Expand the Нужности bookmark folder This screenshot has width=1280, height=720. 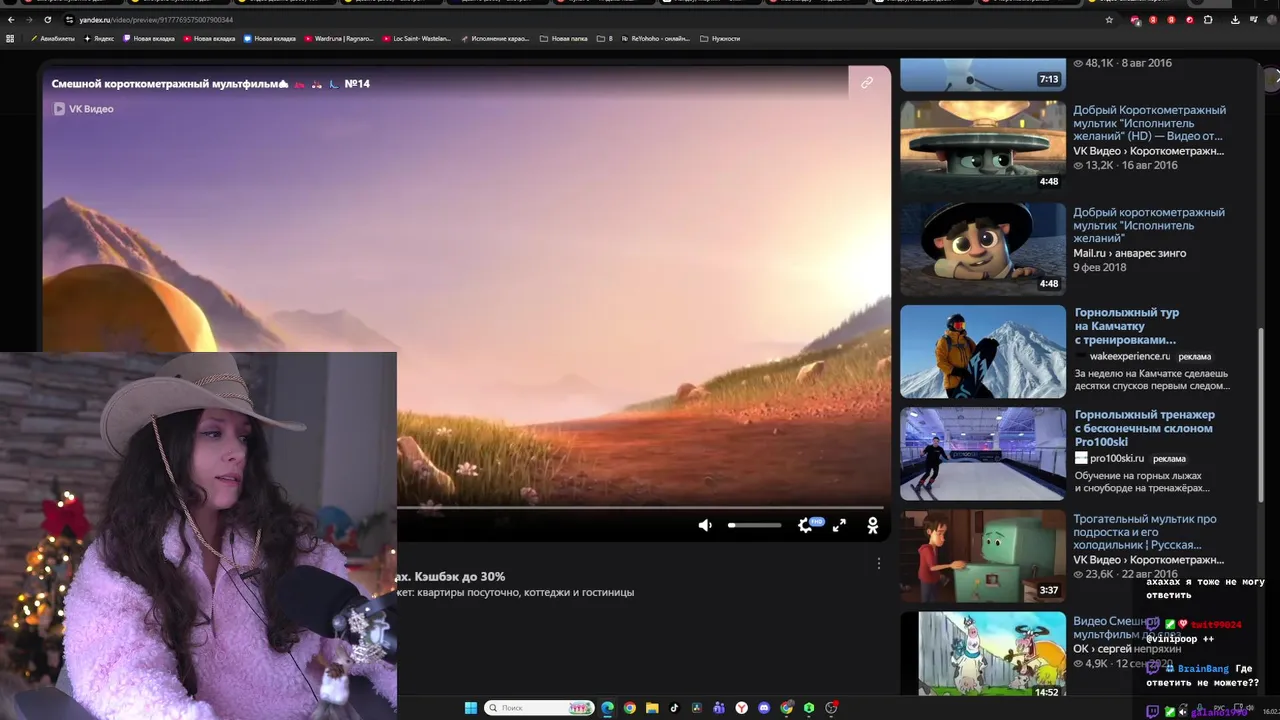pyautogui.click(x=720, y=39)
